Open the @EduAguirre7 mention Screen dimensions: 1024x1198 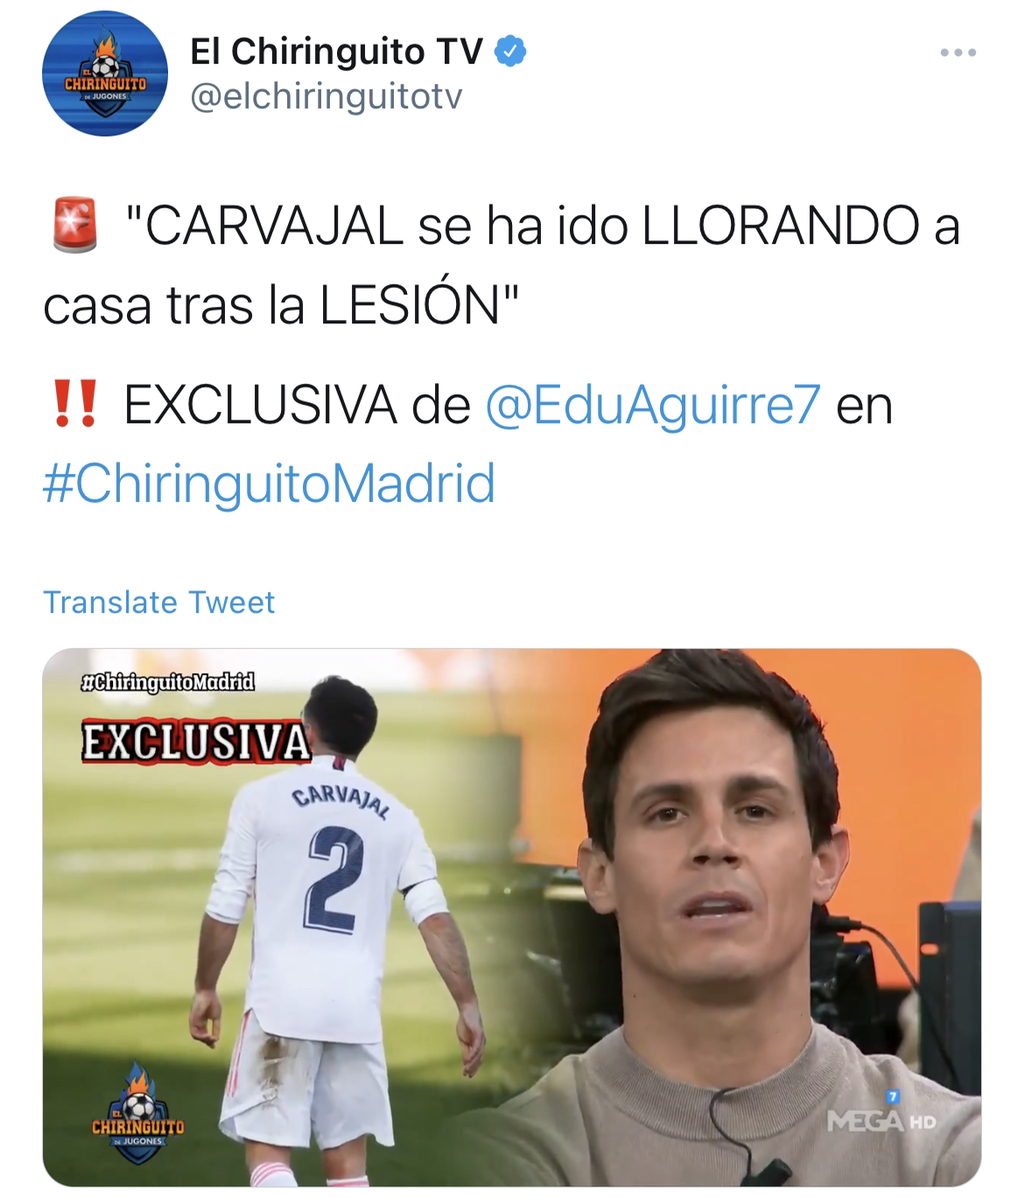(x=653, y=405)
